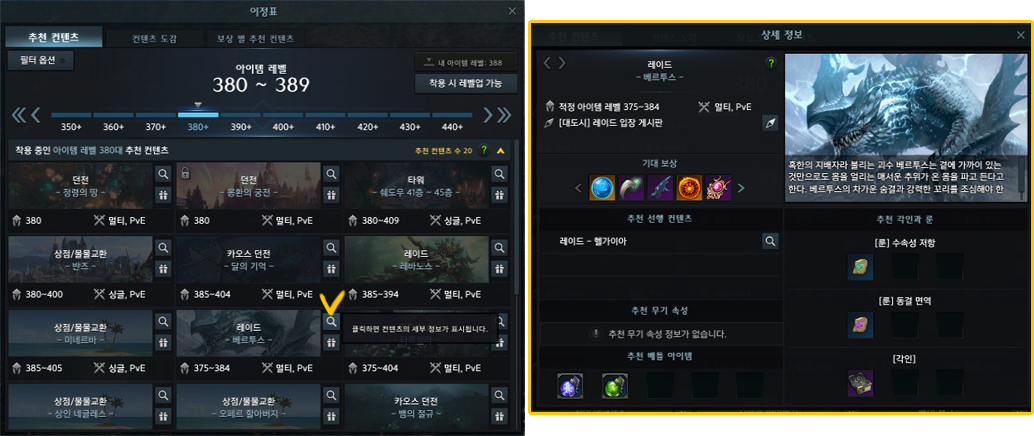This screenshot has width=1034, height=436.
Task: Click the magnifier icon for 타워 쉐도우 41층
Action: [499, 173]
